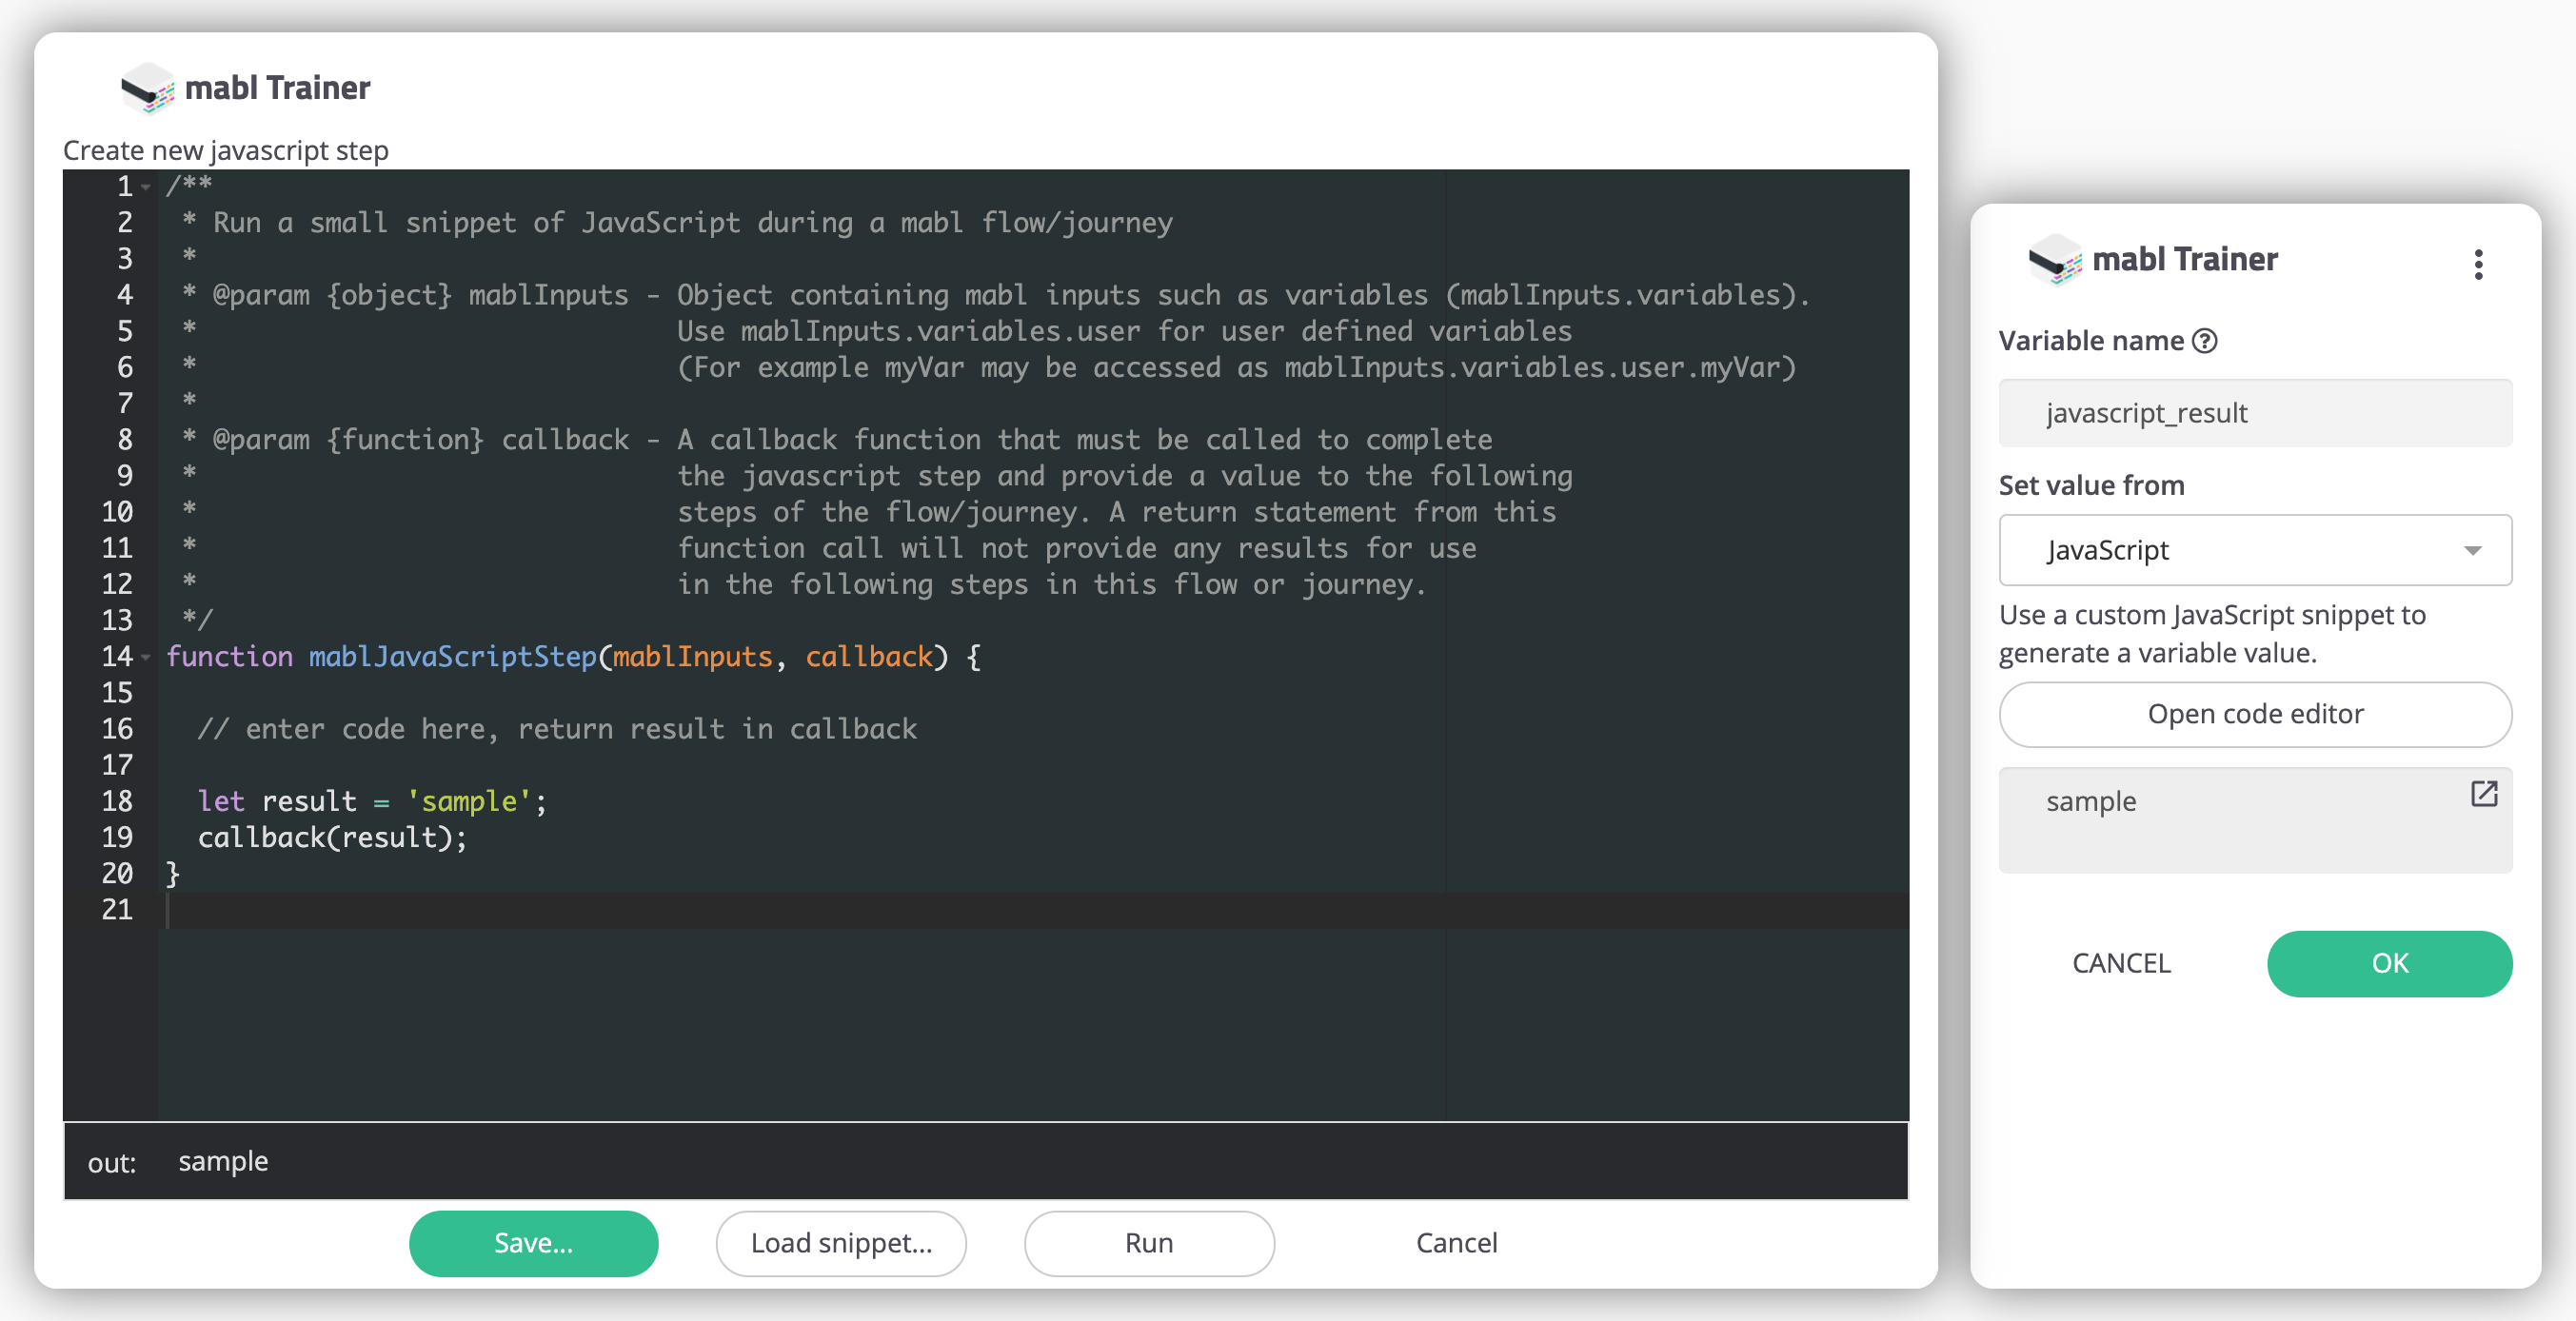Click the mabl logo in the right panel
Screen dimensions: 2576x1321
[x=2054, y=260]
